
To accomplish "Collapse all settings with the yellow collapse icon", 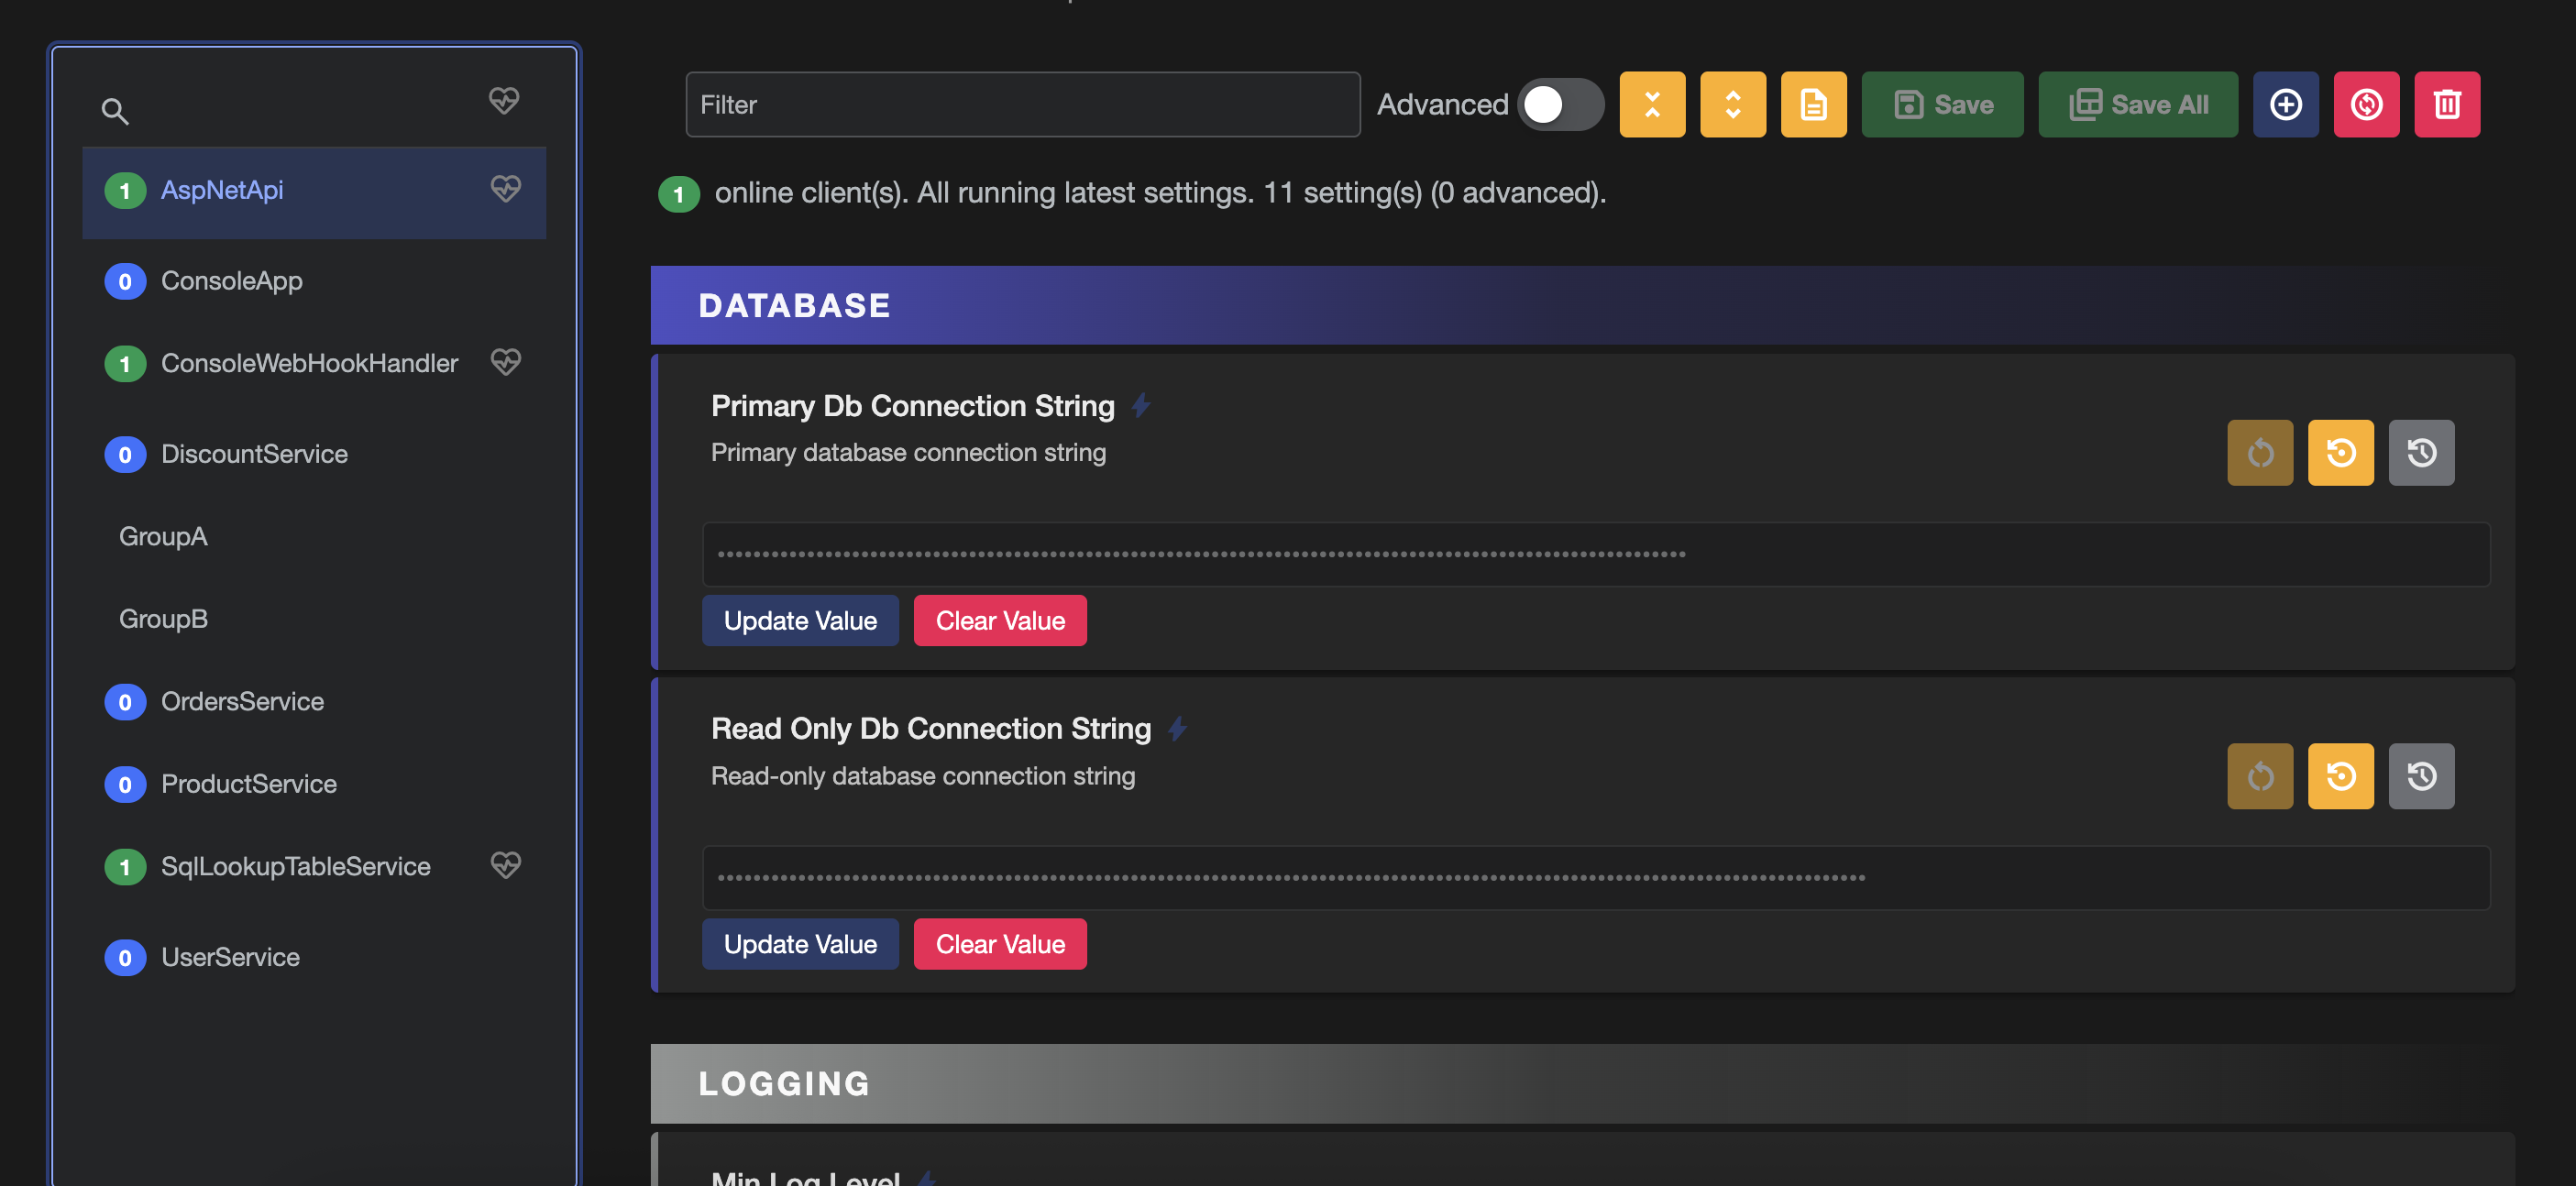I will click(1652, 104).
